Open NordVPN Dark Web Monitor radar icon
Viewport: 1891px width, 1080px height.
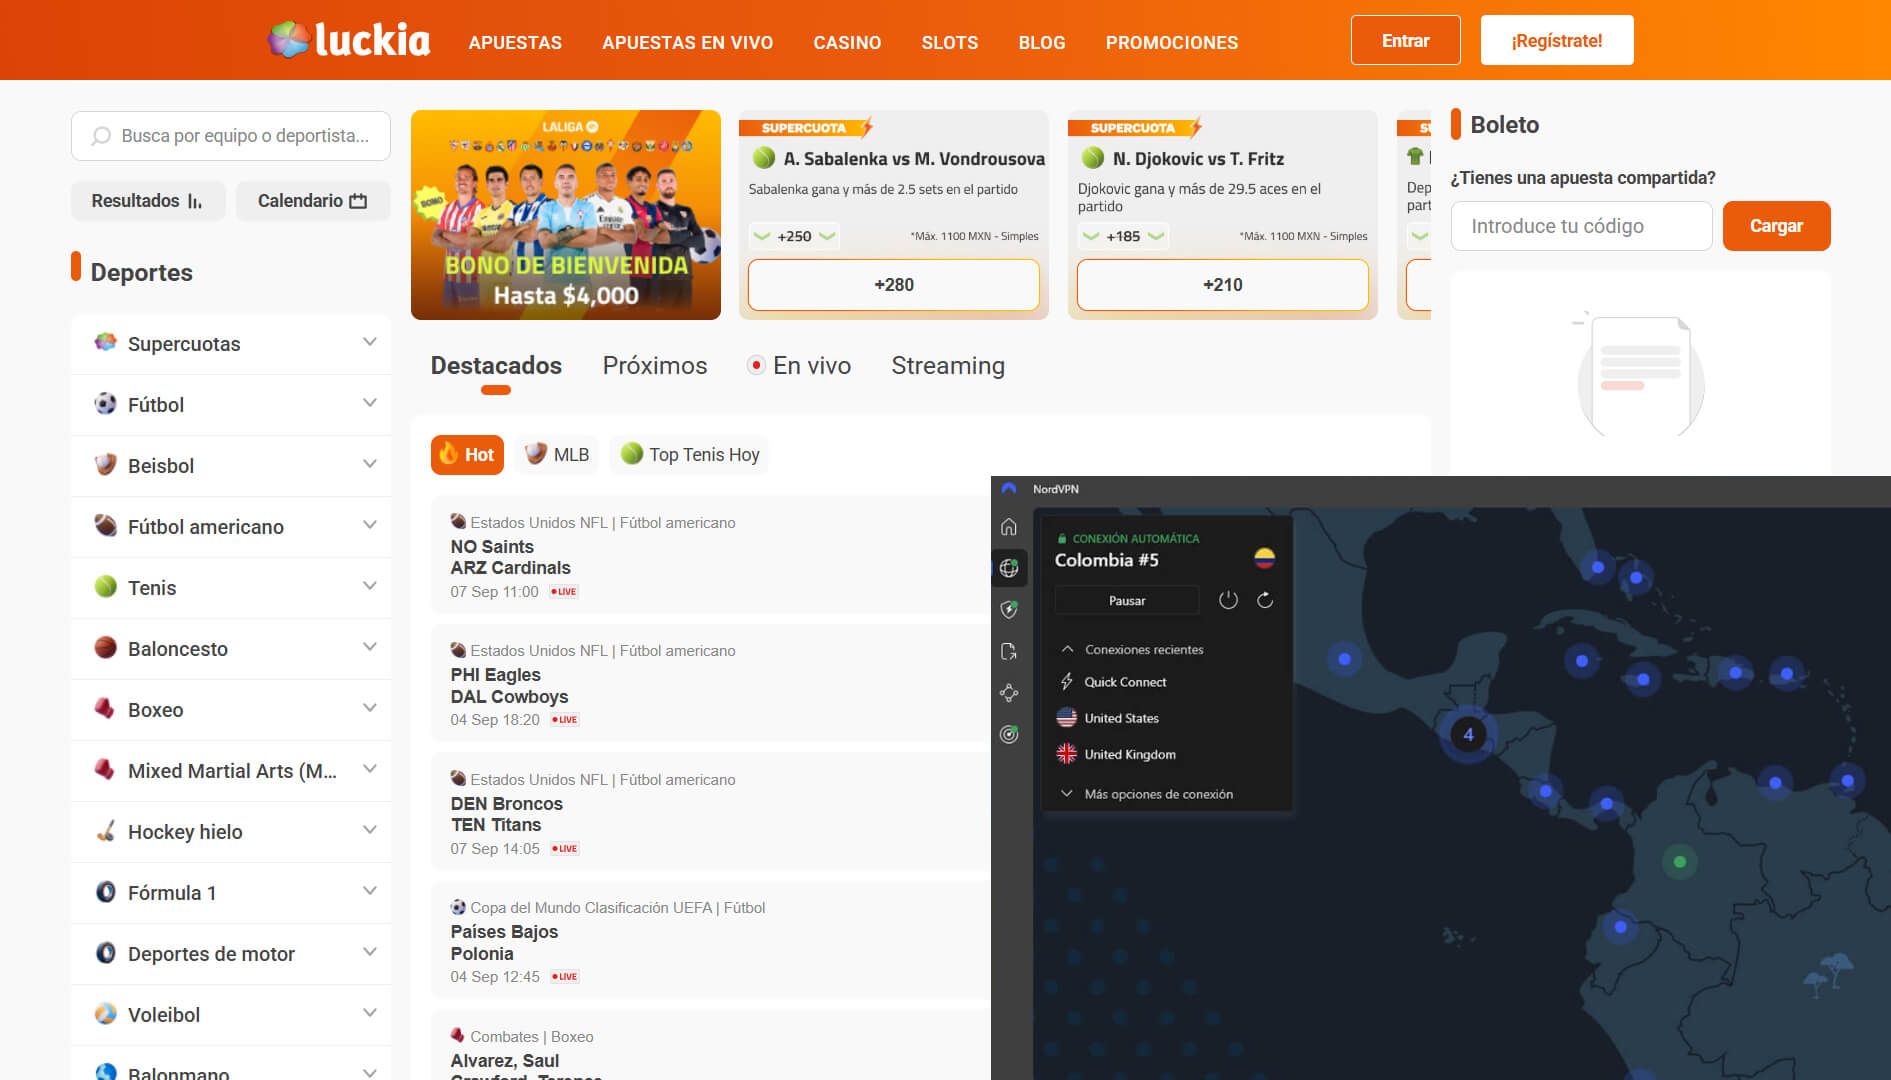tap(1009, 735)
